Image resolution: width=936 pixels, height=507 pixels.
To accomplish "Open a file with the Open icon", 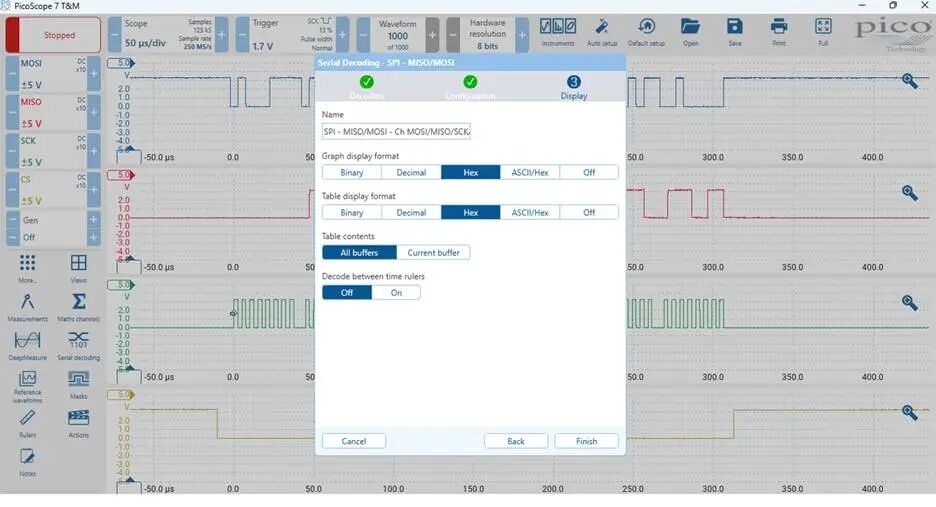I will tap(691, 32).
